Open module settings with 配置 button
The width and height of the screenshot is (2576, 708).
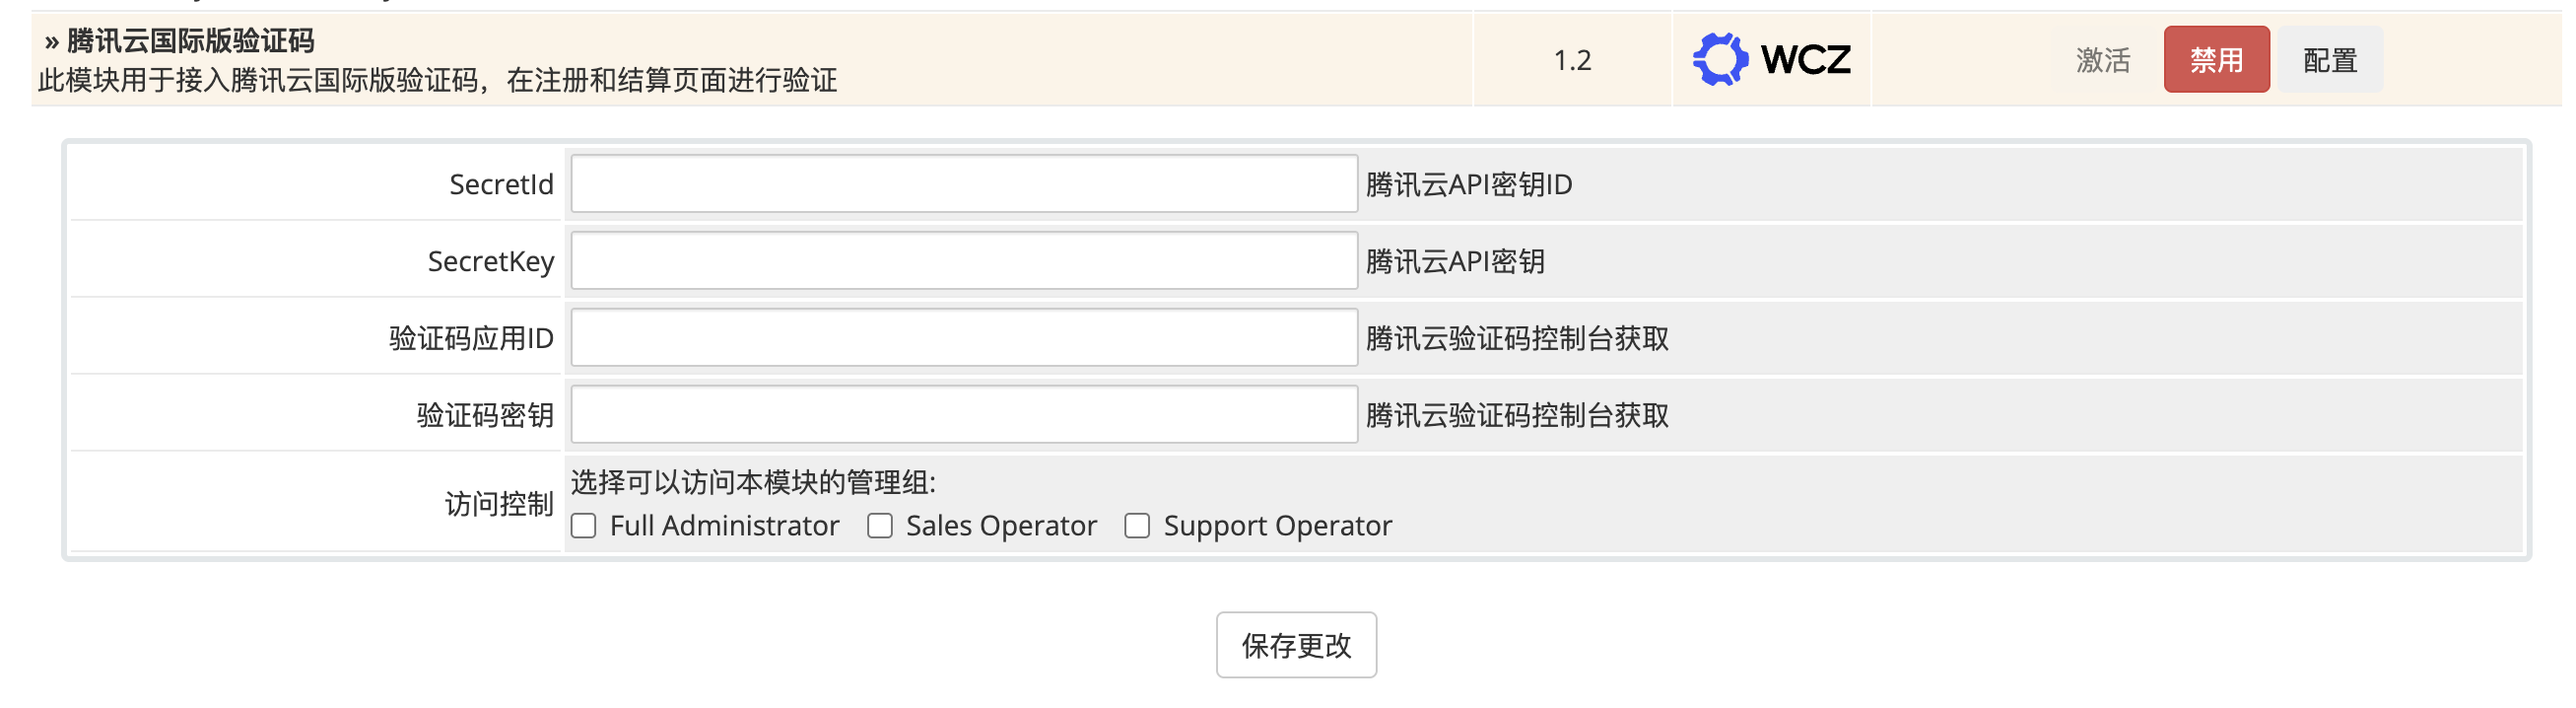[x=2330, y=60]
